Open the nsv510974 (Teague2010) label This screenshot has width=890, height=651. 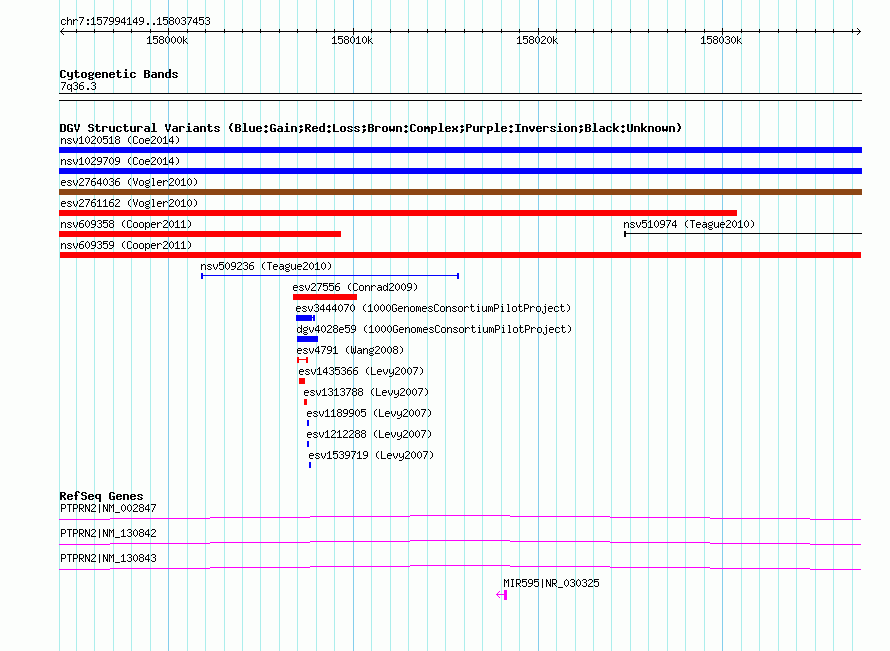(689, 224)
